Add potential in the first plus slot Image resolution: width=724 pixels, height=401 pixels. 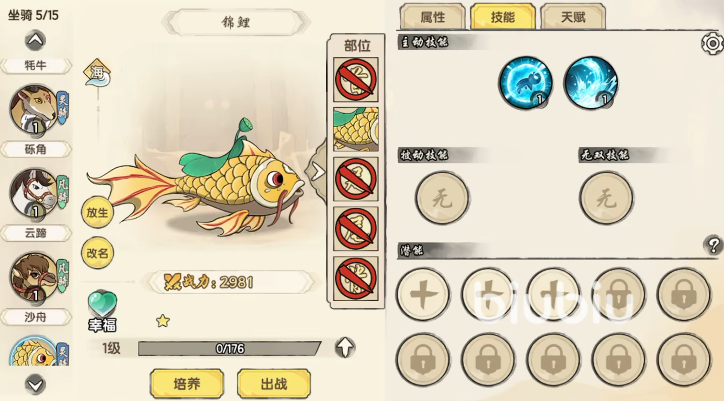(423, 294)
